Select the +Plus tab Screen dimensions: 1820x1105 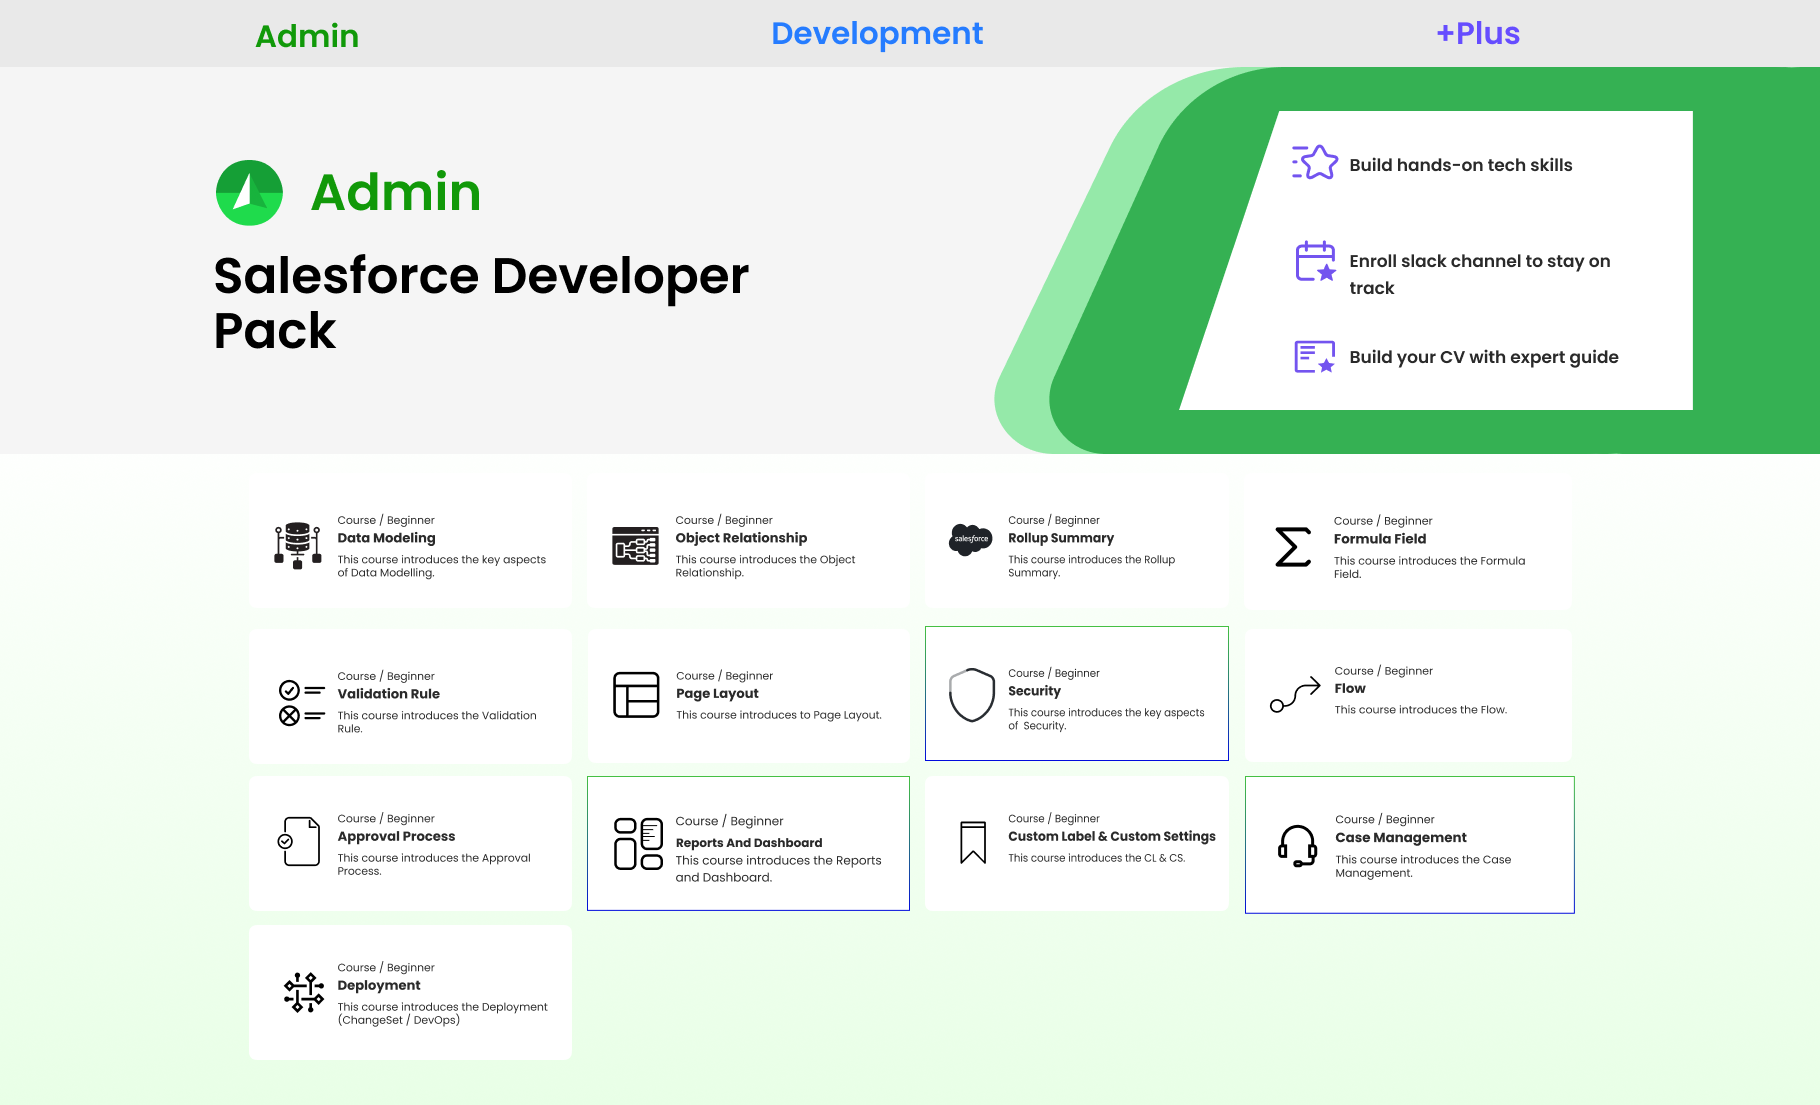point(1478,34)
